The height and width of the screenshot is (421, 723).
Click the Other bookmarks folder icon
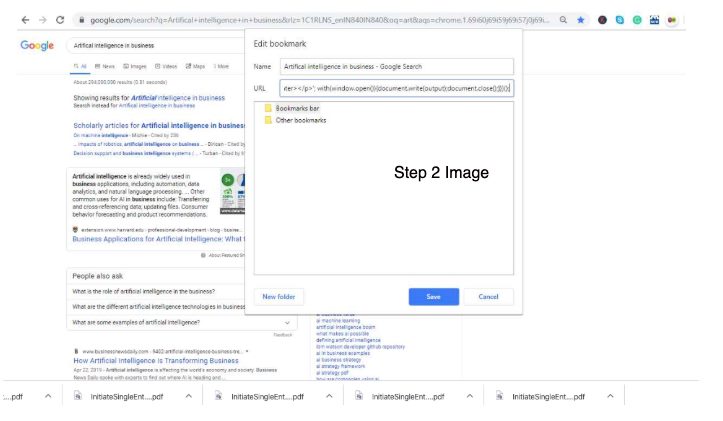pos(268,120)
